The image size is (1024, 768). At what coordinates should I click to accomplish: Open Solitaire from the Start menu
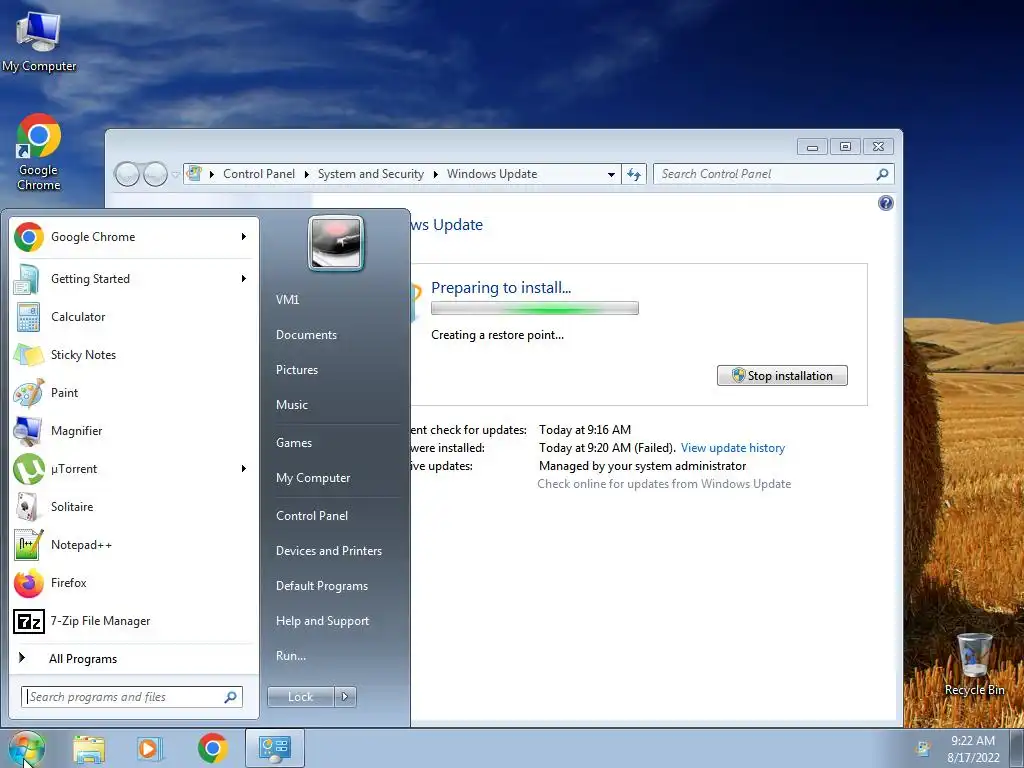[x=131, y=507]
